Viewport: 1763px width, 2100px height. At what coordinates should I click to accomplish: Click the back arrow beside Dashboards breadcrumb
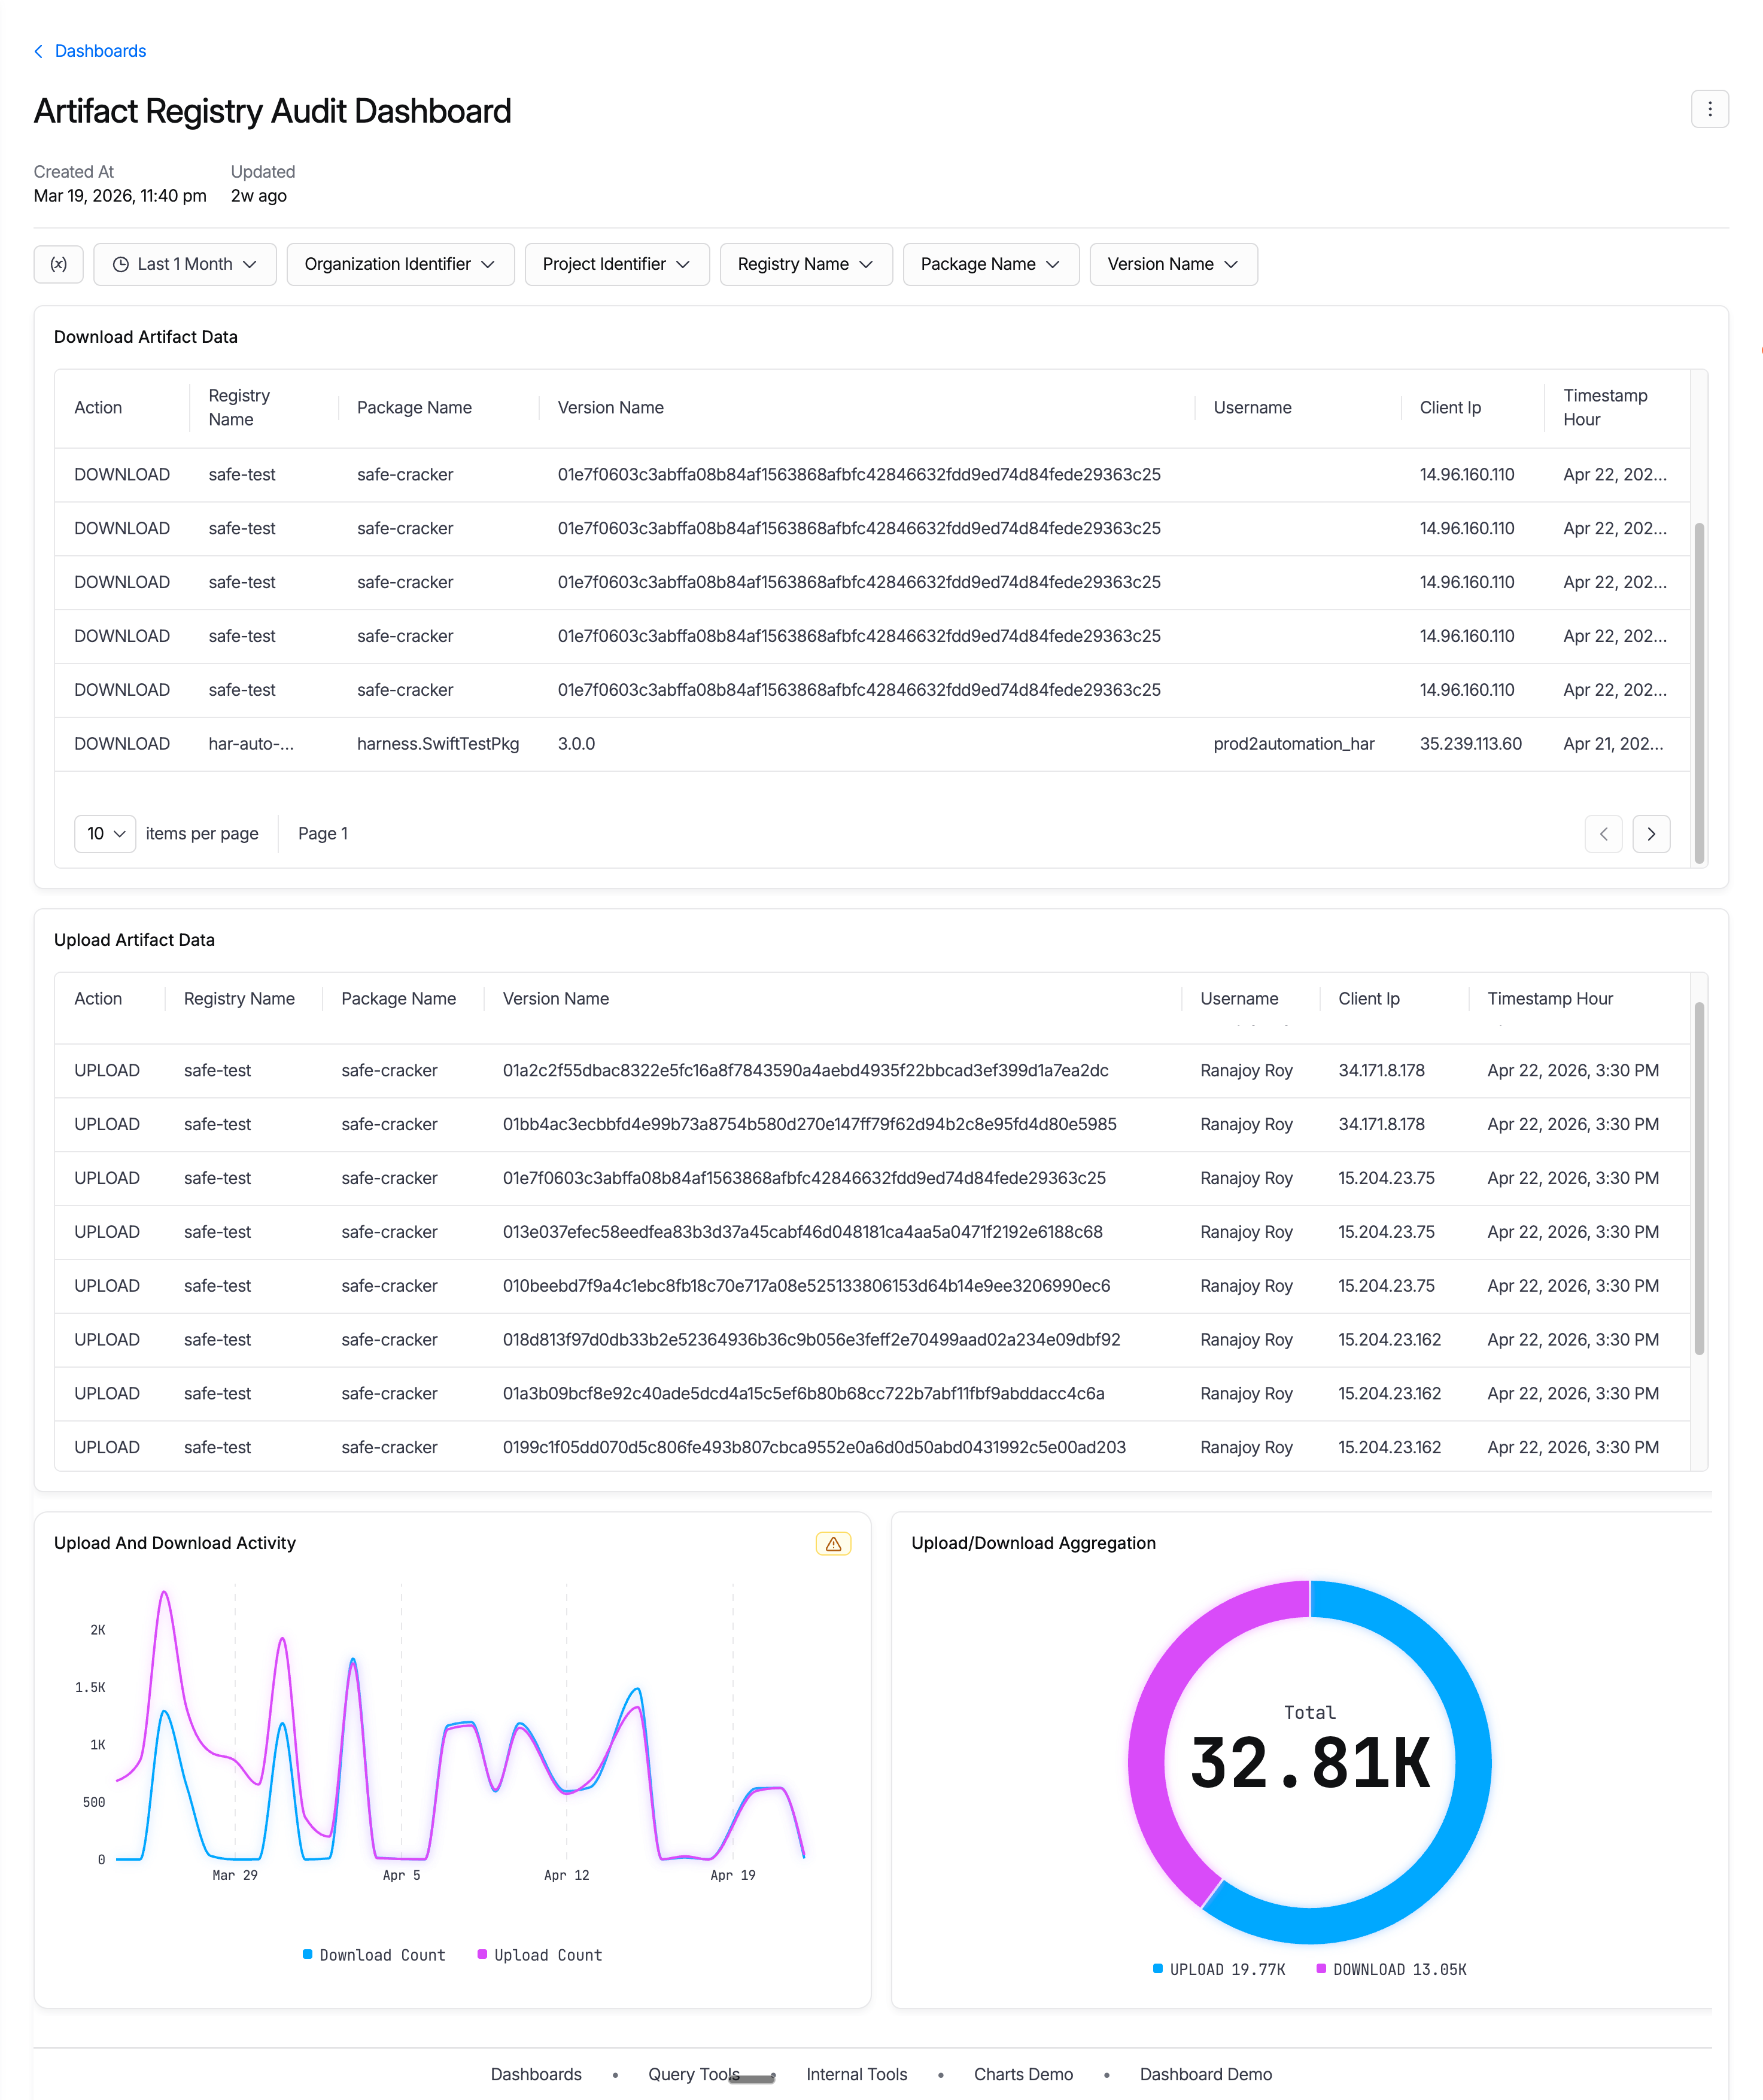click(x=38, y=51)
